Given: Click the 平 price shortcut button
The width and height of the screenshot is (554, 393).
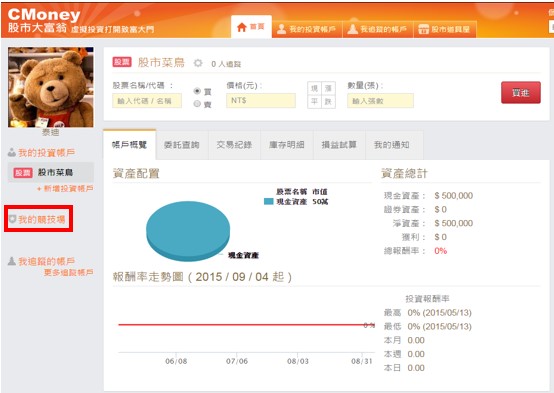Looking at the screenshot, I should point(314,102).
